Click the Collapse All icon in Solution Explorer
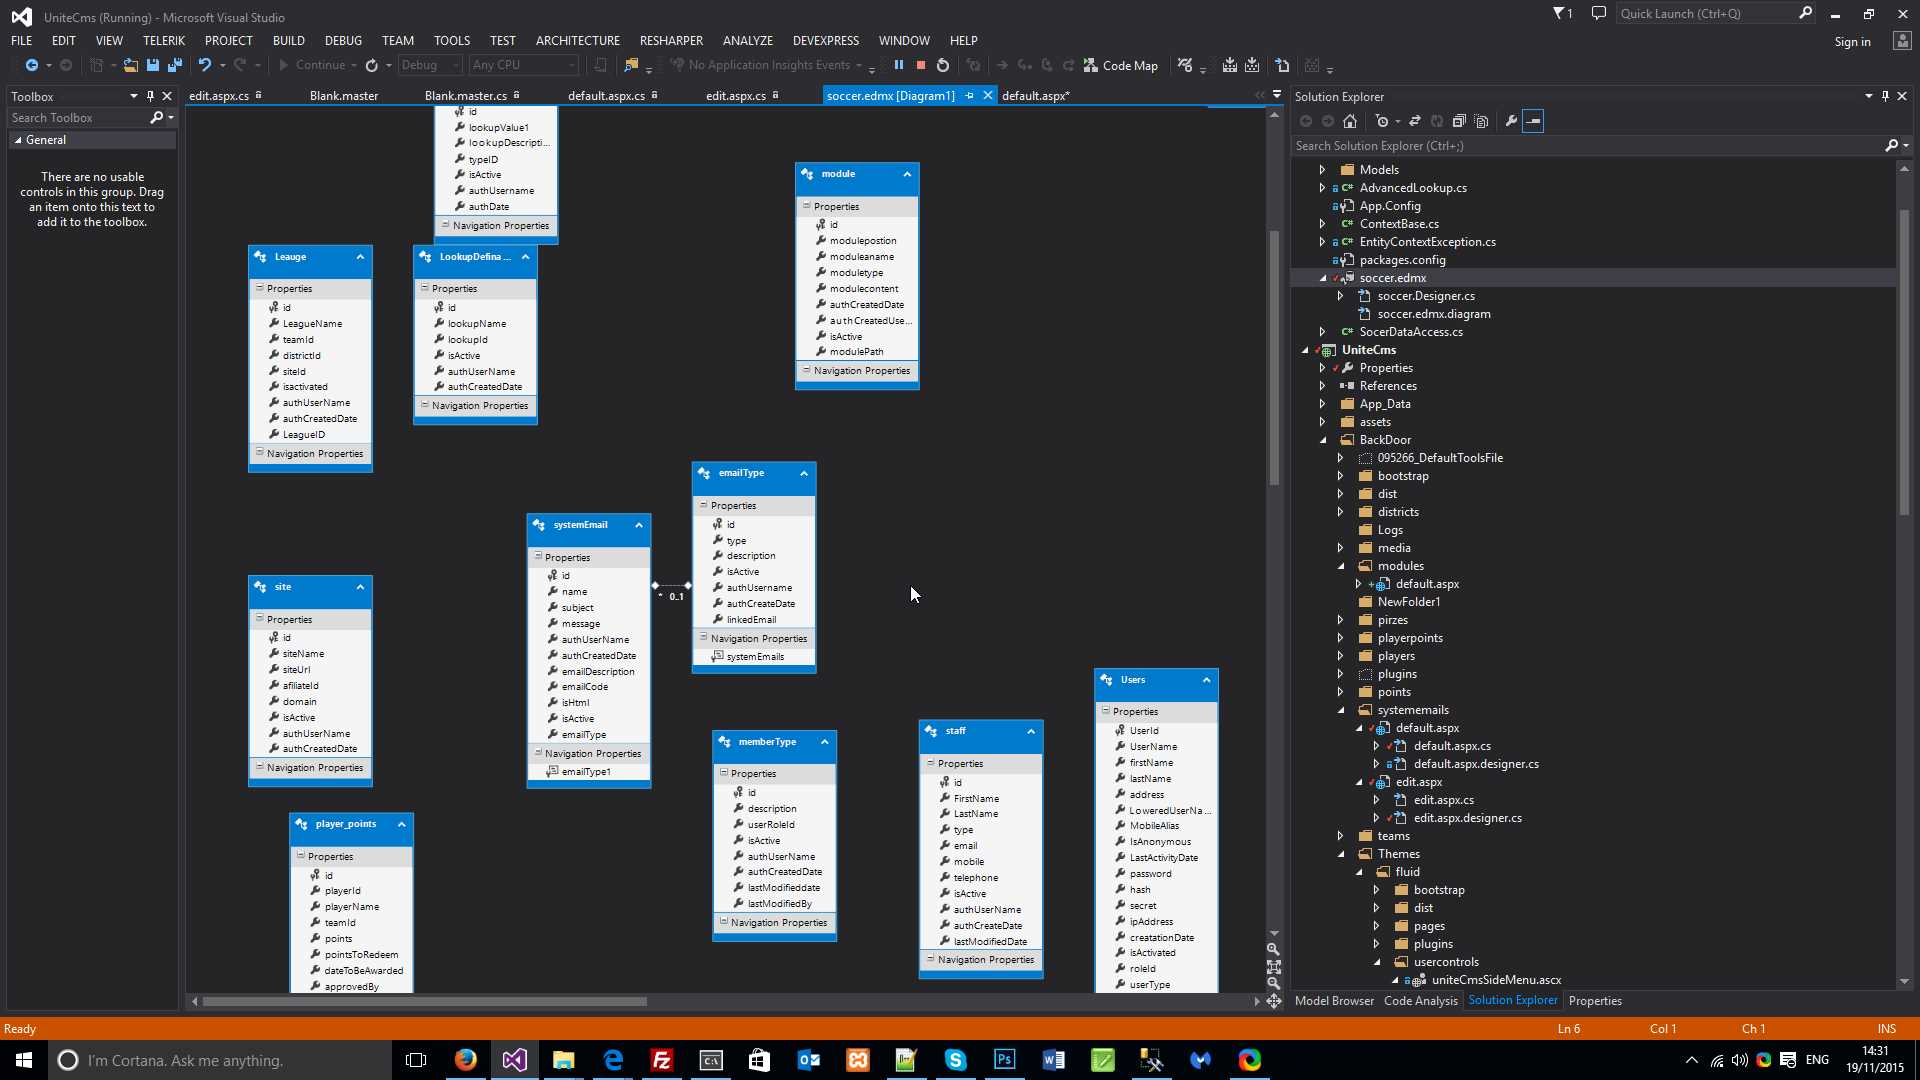The width and height of the screenshot is (1920, 1080). (x=1459, y=121)
